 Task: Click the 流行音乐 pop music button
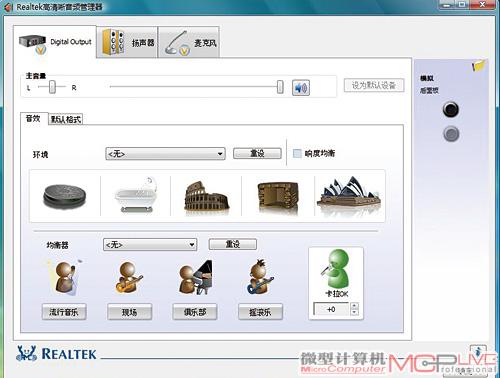(x=64, y=312)
